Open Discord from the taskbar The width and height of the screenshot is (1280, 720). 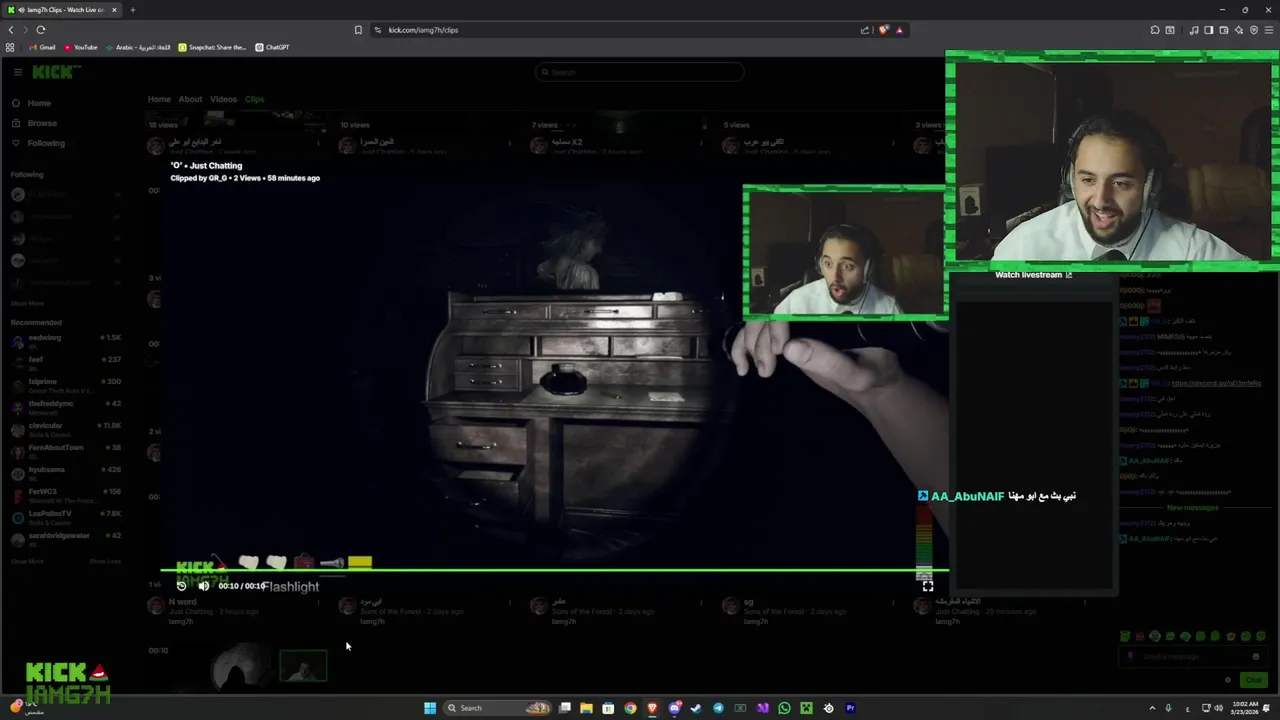(x=674, y=708)
